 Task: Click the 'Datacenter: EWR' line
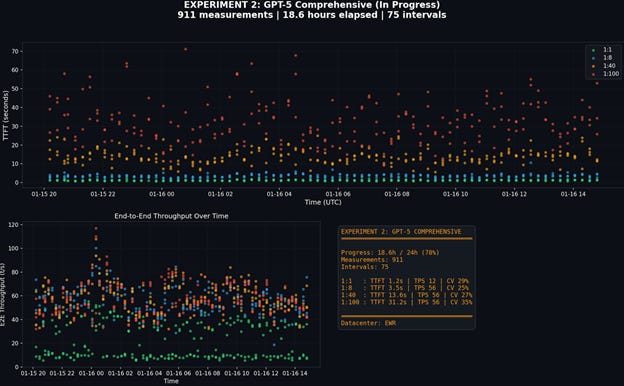point(368,323)
